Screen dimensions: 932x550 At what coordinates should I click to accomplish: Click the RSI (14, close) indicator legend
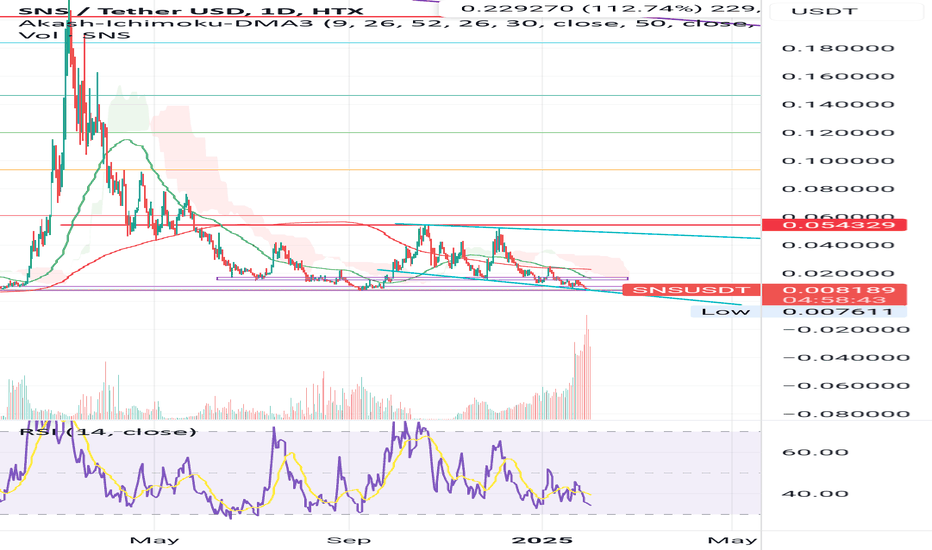(x=108, y=431)
